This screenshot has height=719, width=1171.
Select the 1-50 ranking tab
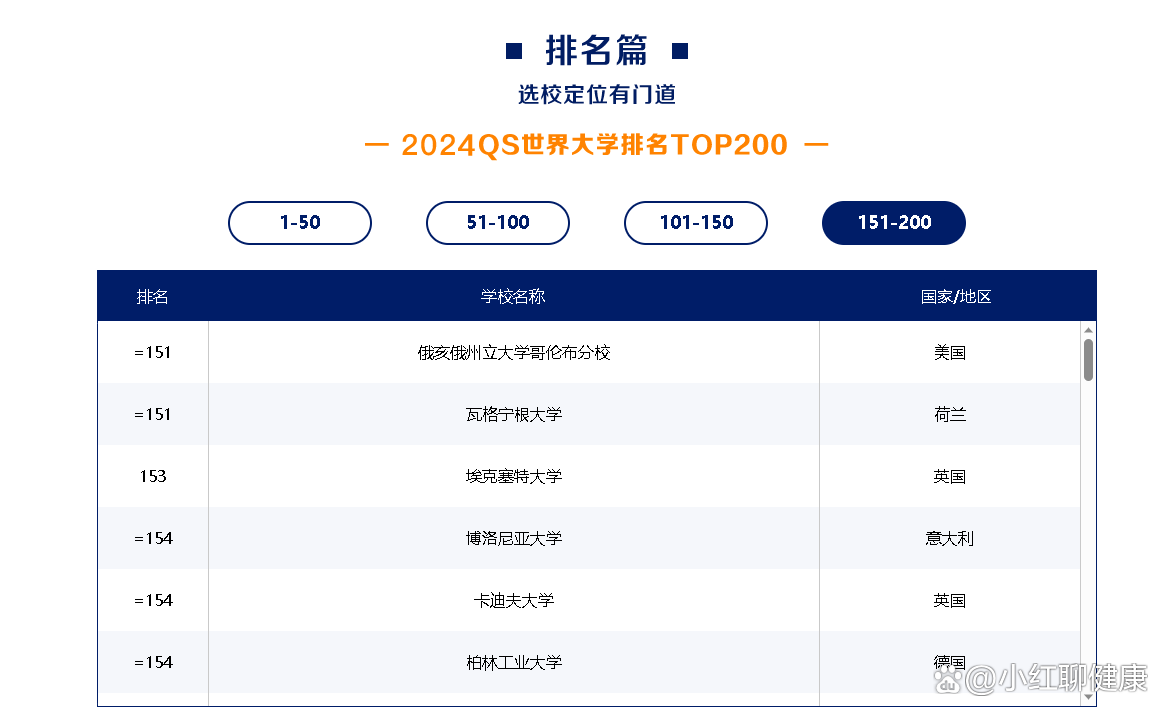(x=299, y=222)
